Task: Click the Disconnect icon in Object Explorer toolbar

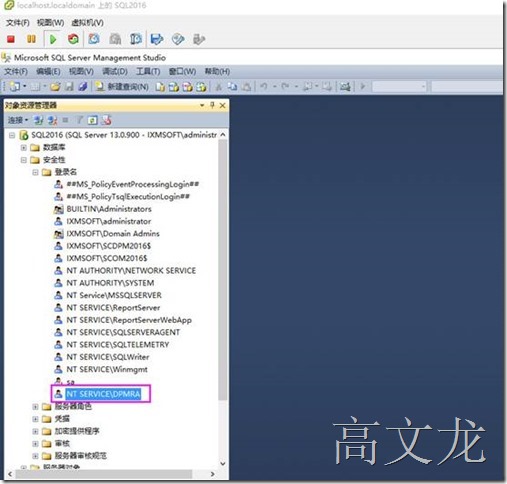Action: tap(52, 120)
